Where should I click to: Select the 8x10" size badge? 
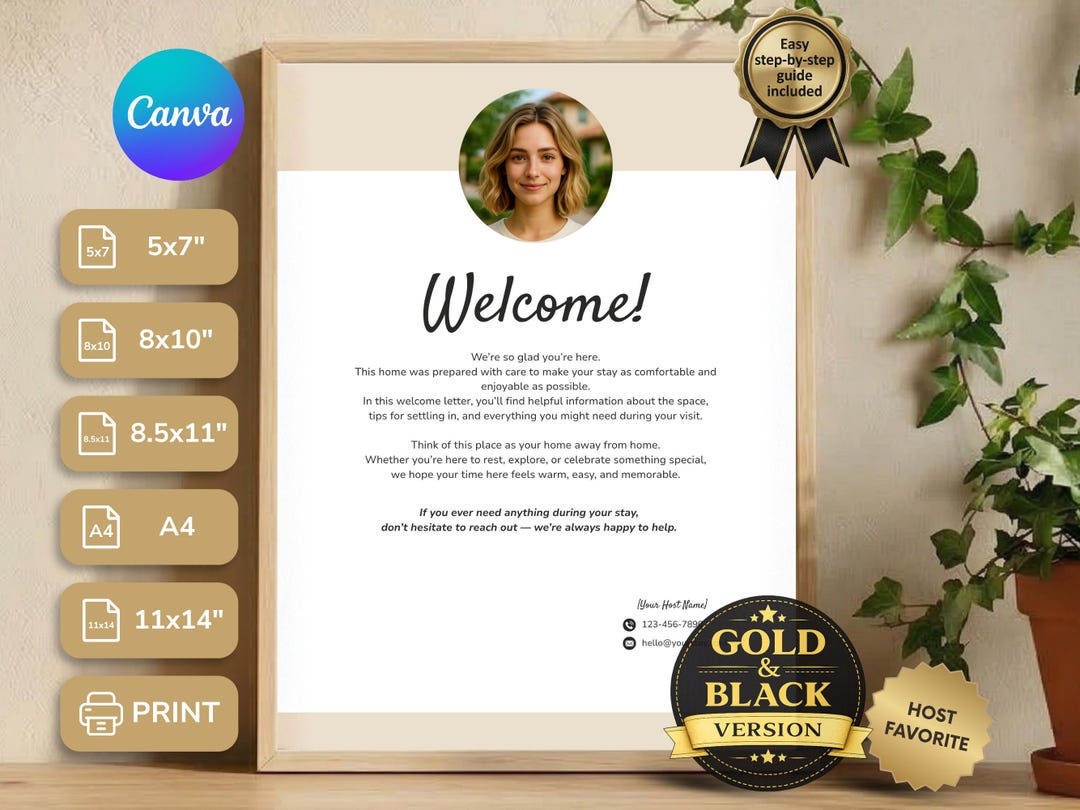(149, 340)
